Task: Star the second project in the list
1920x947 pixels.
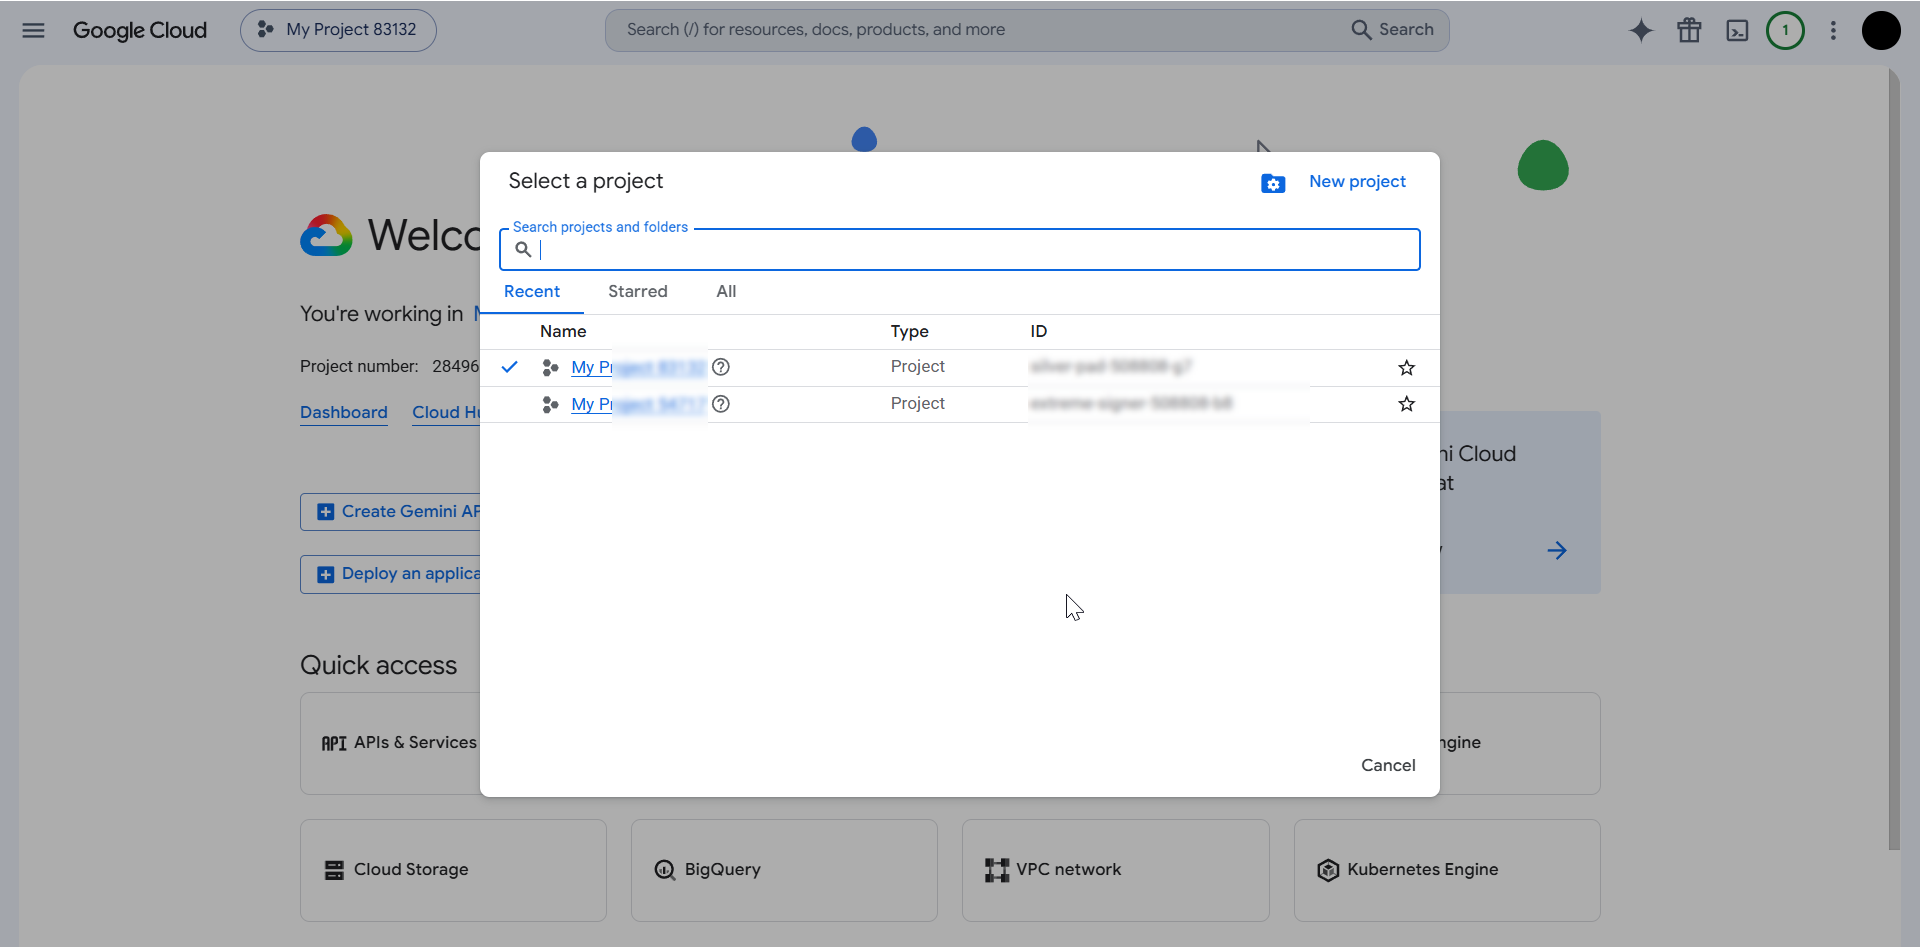Action: point(1407,404)
